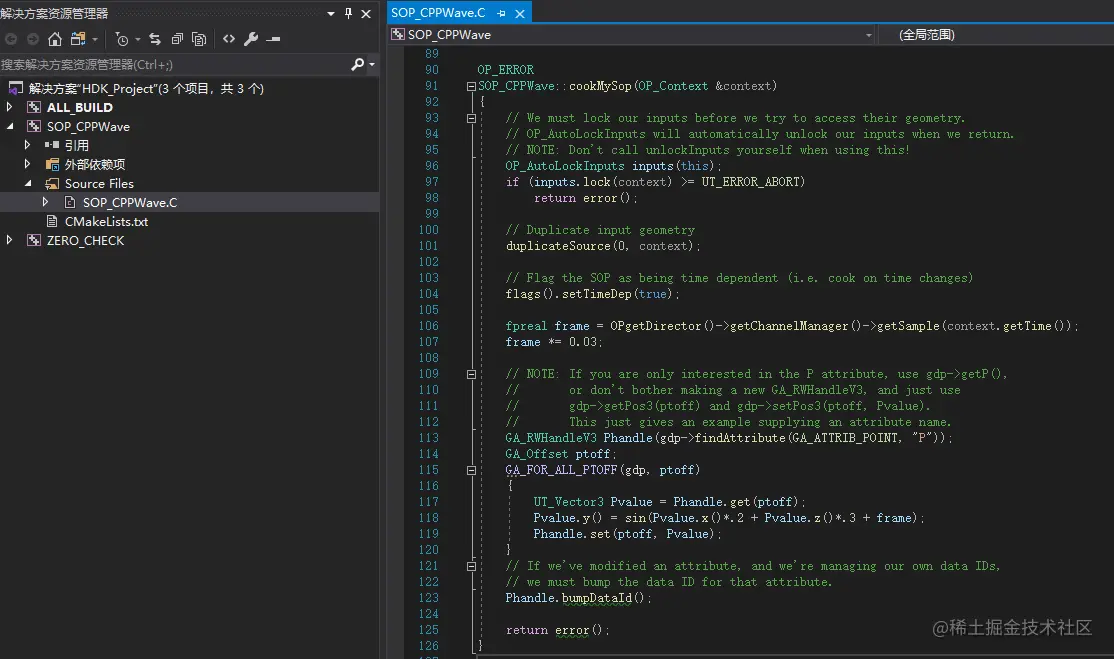Screen dimensions: 1114x659
Task: Select the ALL_BUILD project
Action: pyautogui.click(x=80, y=107)
